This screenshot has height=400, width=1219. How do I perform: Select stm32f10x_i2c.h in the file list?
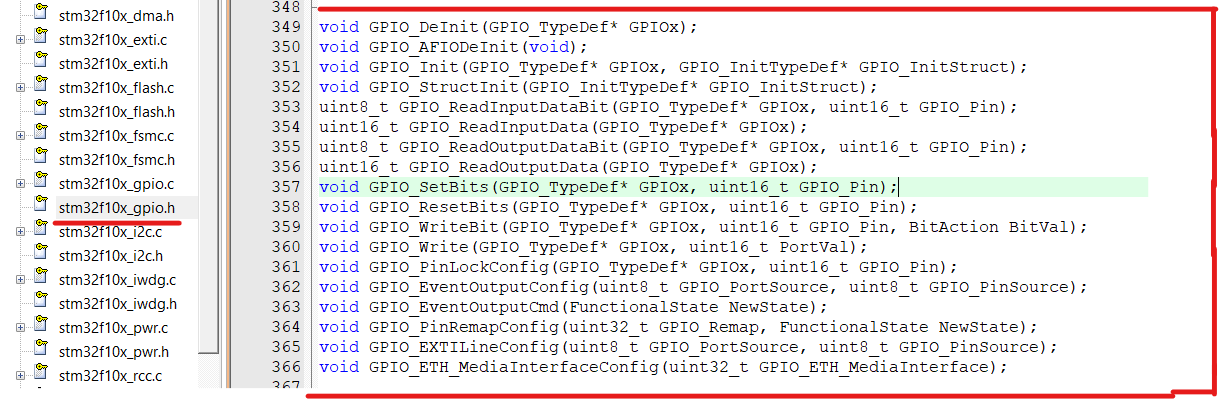tap(110, 256)
